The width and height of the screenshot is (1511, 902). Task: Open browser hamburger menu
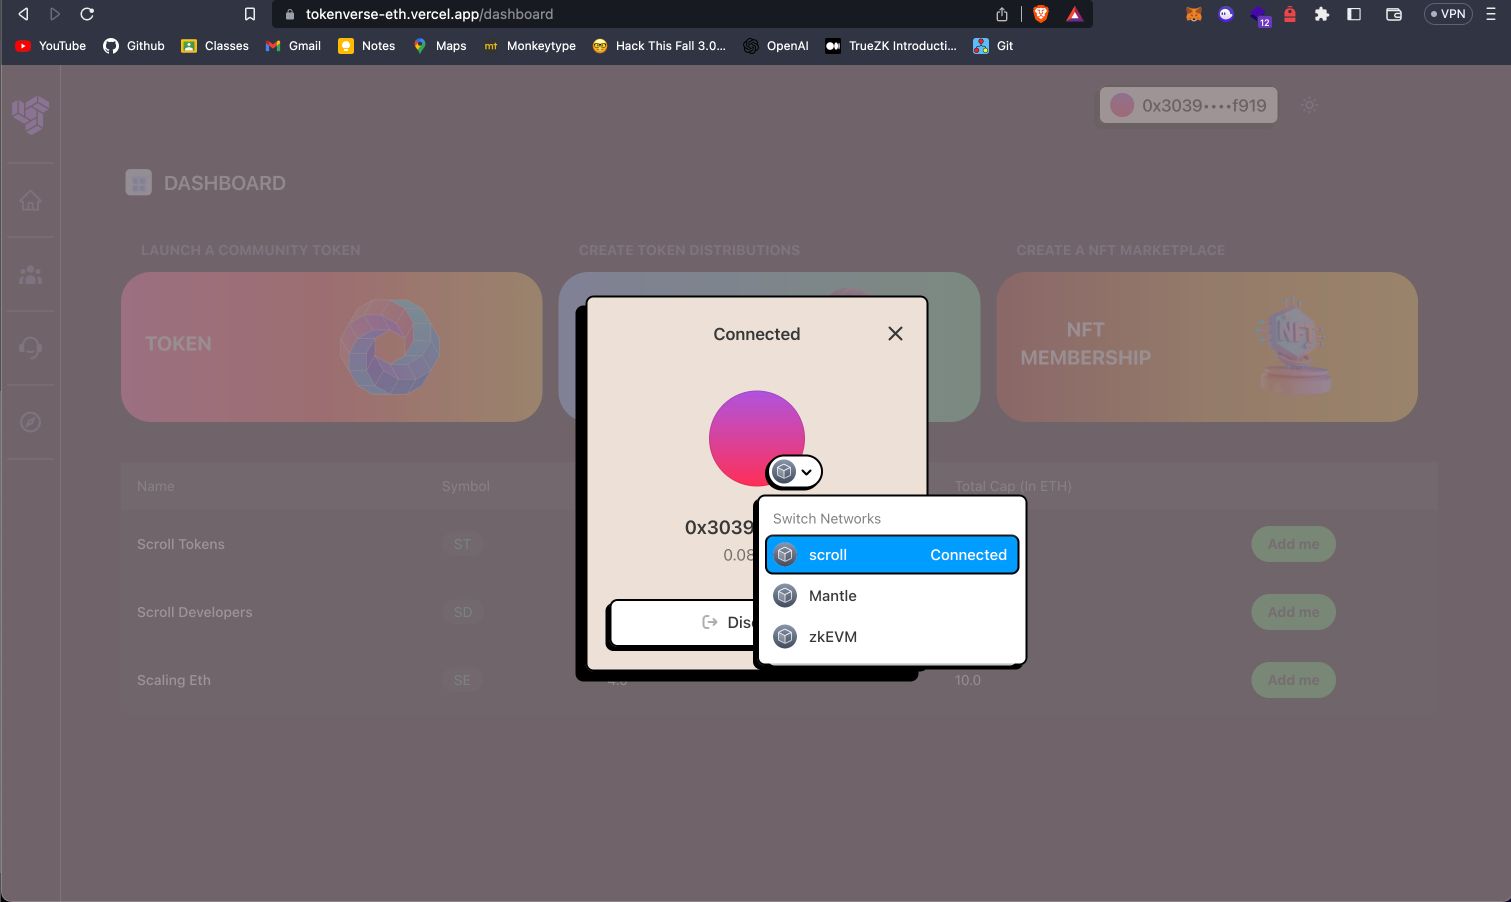(1491, 14)
